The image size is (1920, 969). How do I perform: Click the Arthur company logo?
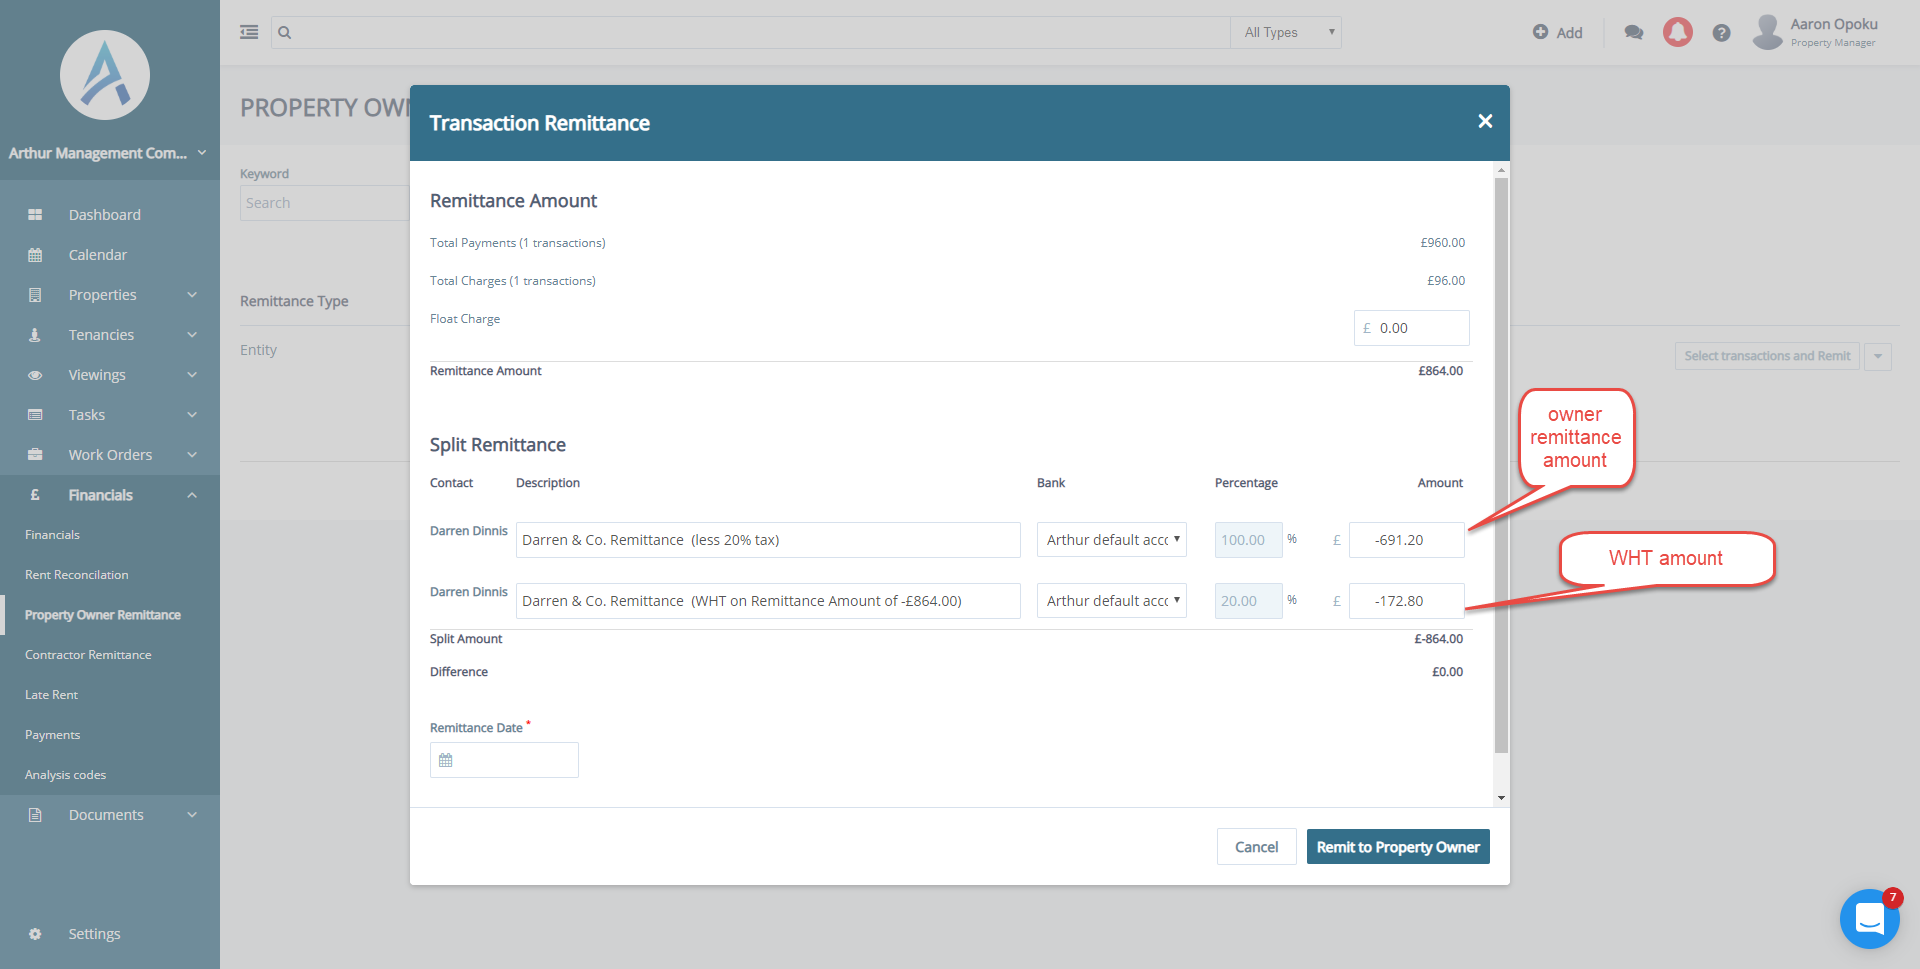(105, 75)
